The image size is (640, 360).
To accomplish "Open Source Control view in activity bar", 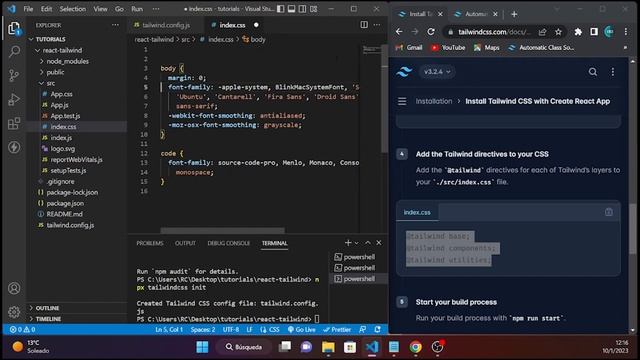I will coord(14,76).
